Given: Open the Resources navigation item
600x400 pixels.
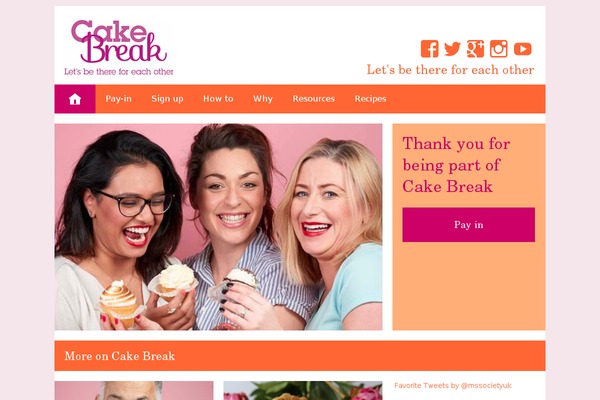Looking at the screenshot, I should click(x=314, y=99).
